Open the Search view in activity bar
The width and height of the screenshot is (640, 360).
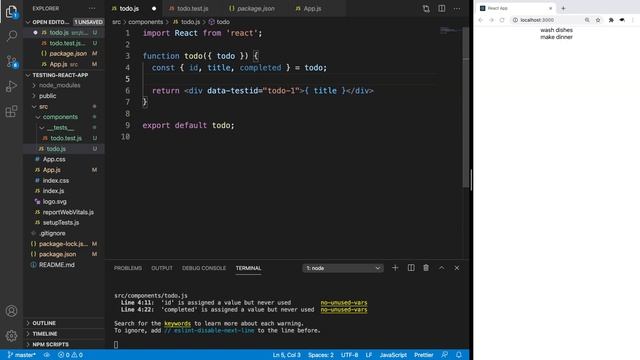click(11, 36)
